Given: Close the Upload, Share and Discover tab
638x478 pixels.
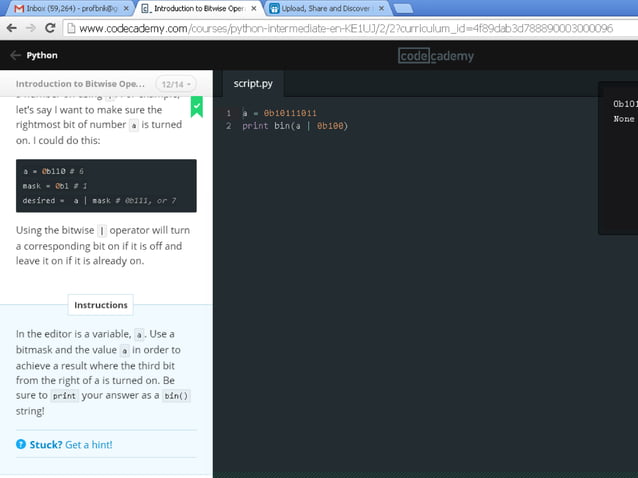Looking at the screenshot, I should point(381,9).
